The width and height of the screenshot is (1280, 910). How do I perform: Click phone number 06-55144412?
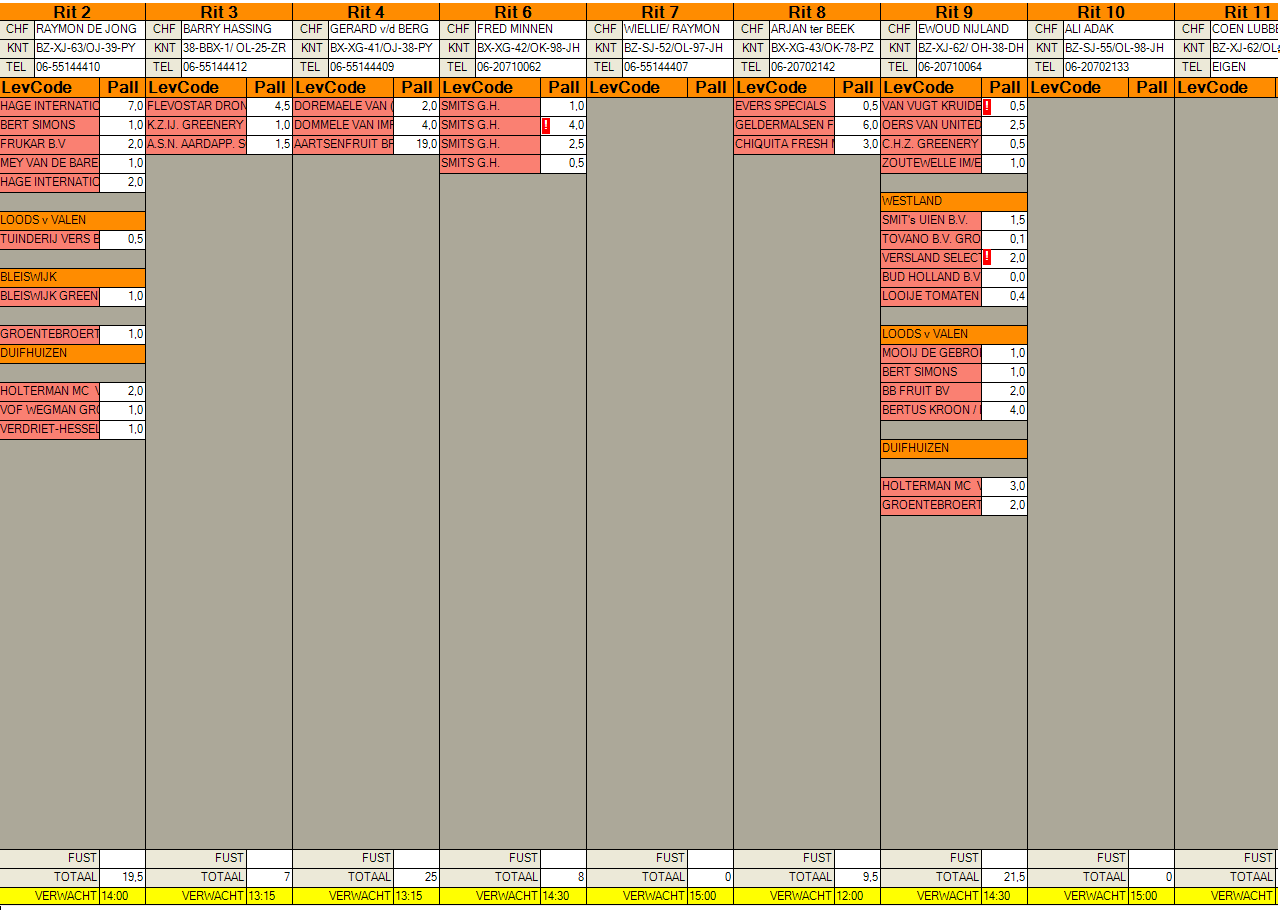coord(237,68)
